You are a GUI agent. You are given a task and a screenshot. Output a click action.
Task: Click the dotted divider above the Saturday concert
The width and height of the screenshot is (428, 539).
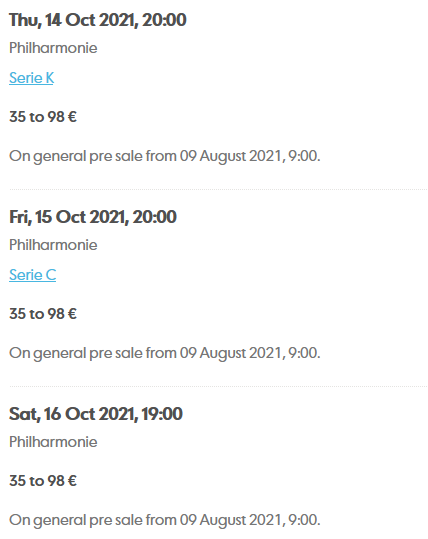(x=218, y=386)
